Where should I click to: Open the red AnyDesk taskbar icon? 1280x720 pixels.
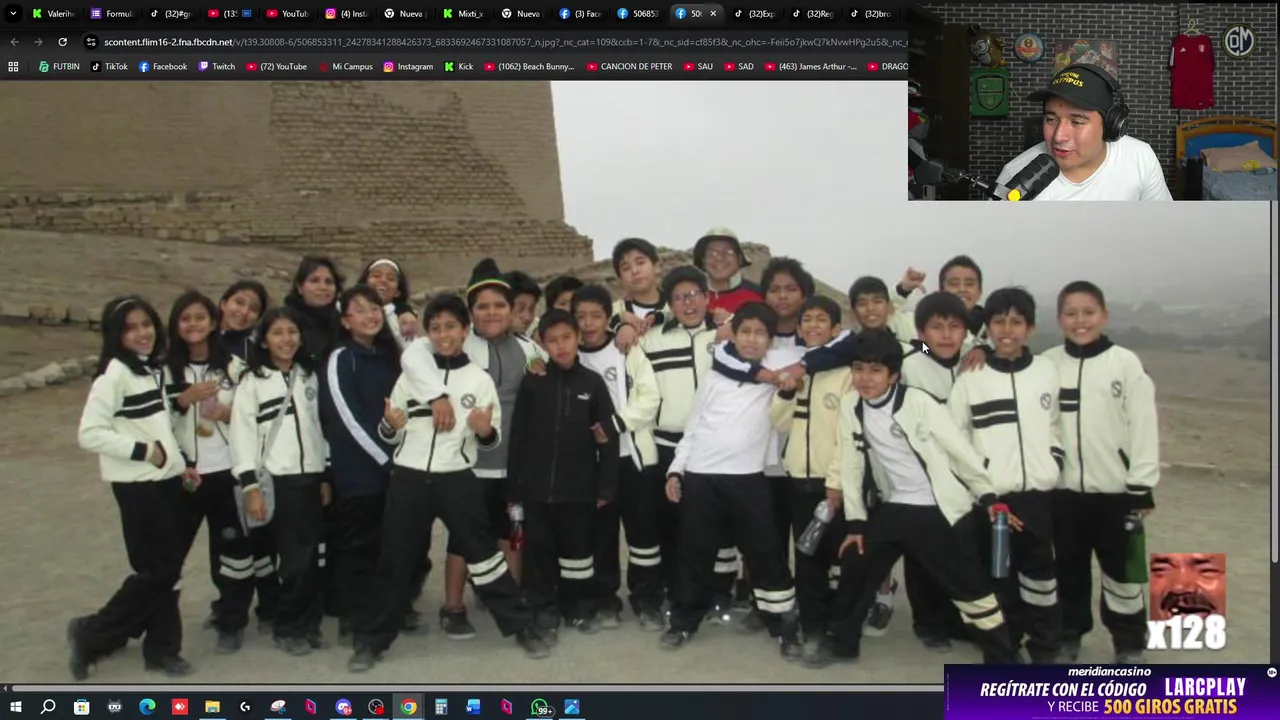pos(180,707)
